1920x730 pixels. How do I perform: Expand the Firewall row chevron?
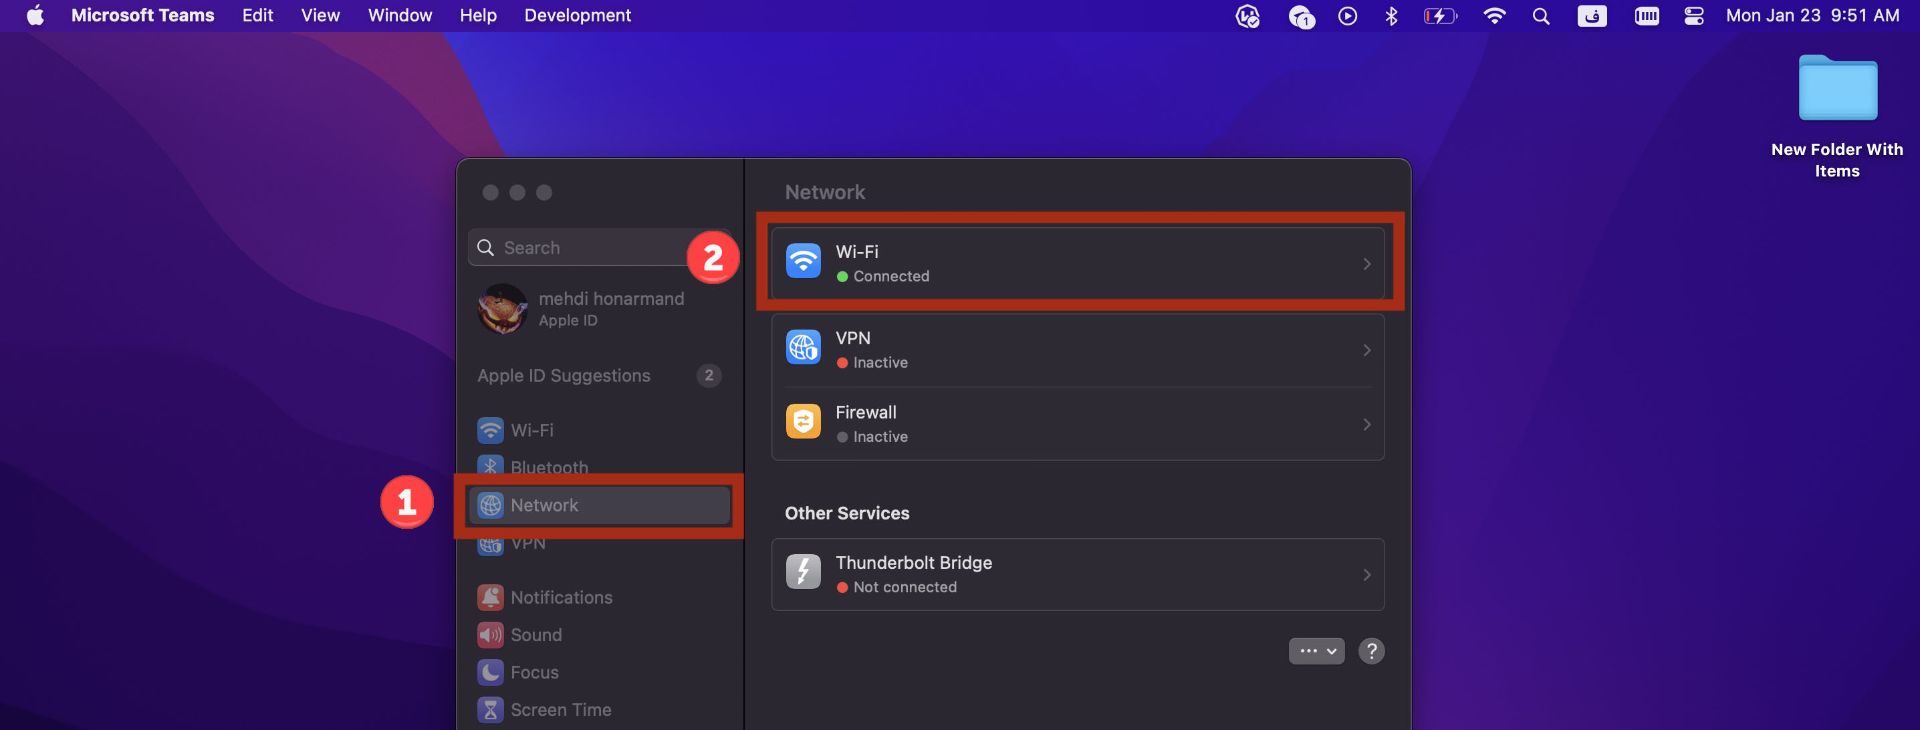1367,425
